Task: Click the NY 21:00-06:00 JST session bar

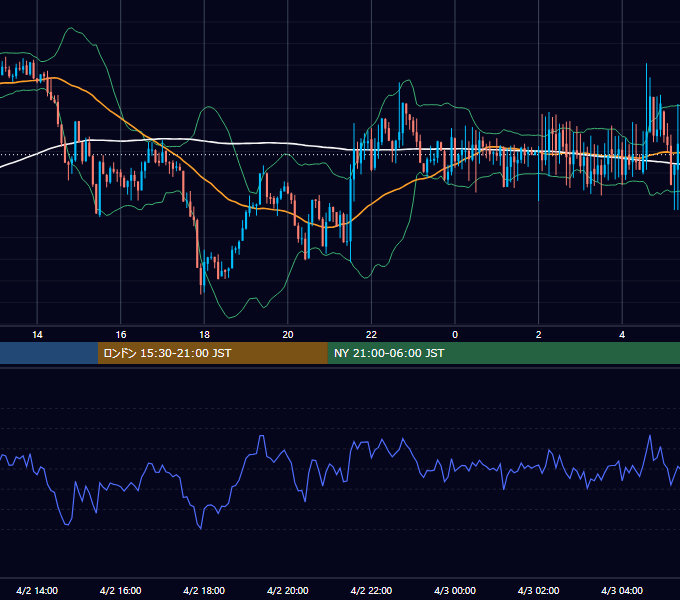Action: 503,353
